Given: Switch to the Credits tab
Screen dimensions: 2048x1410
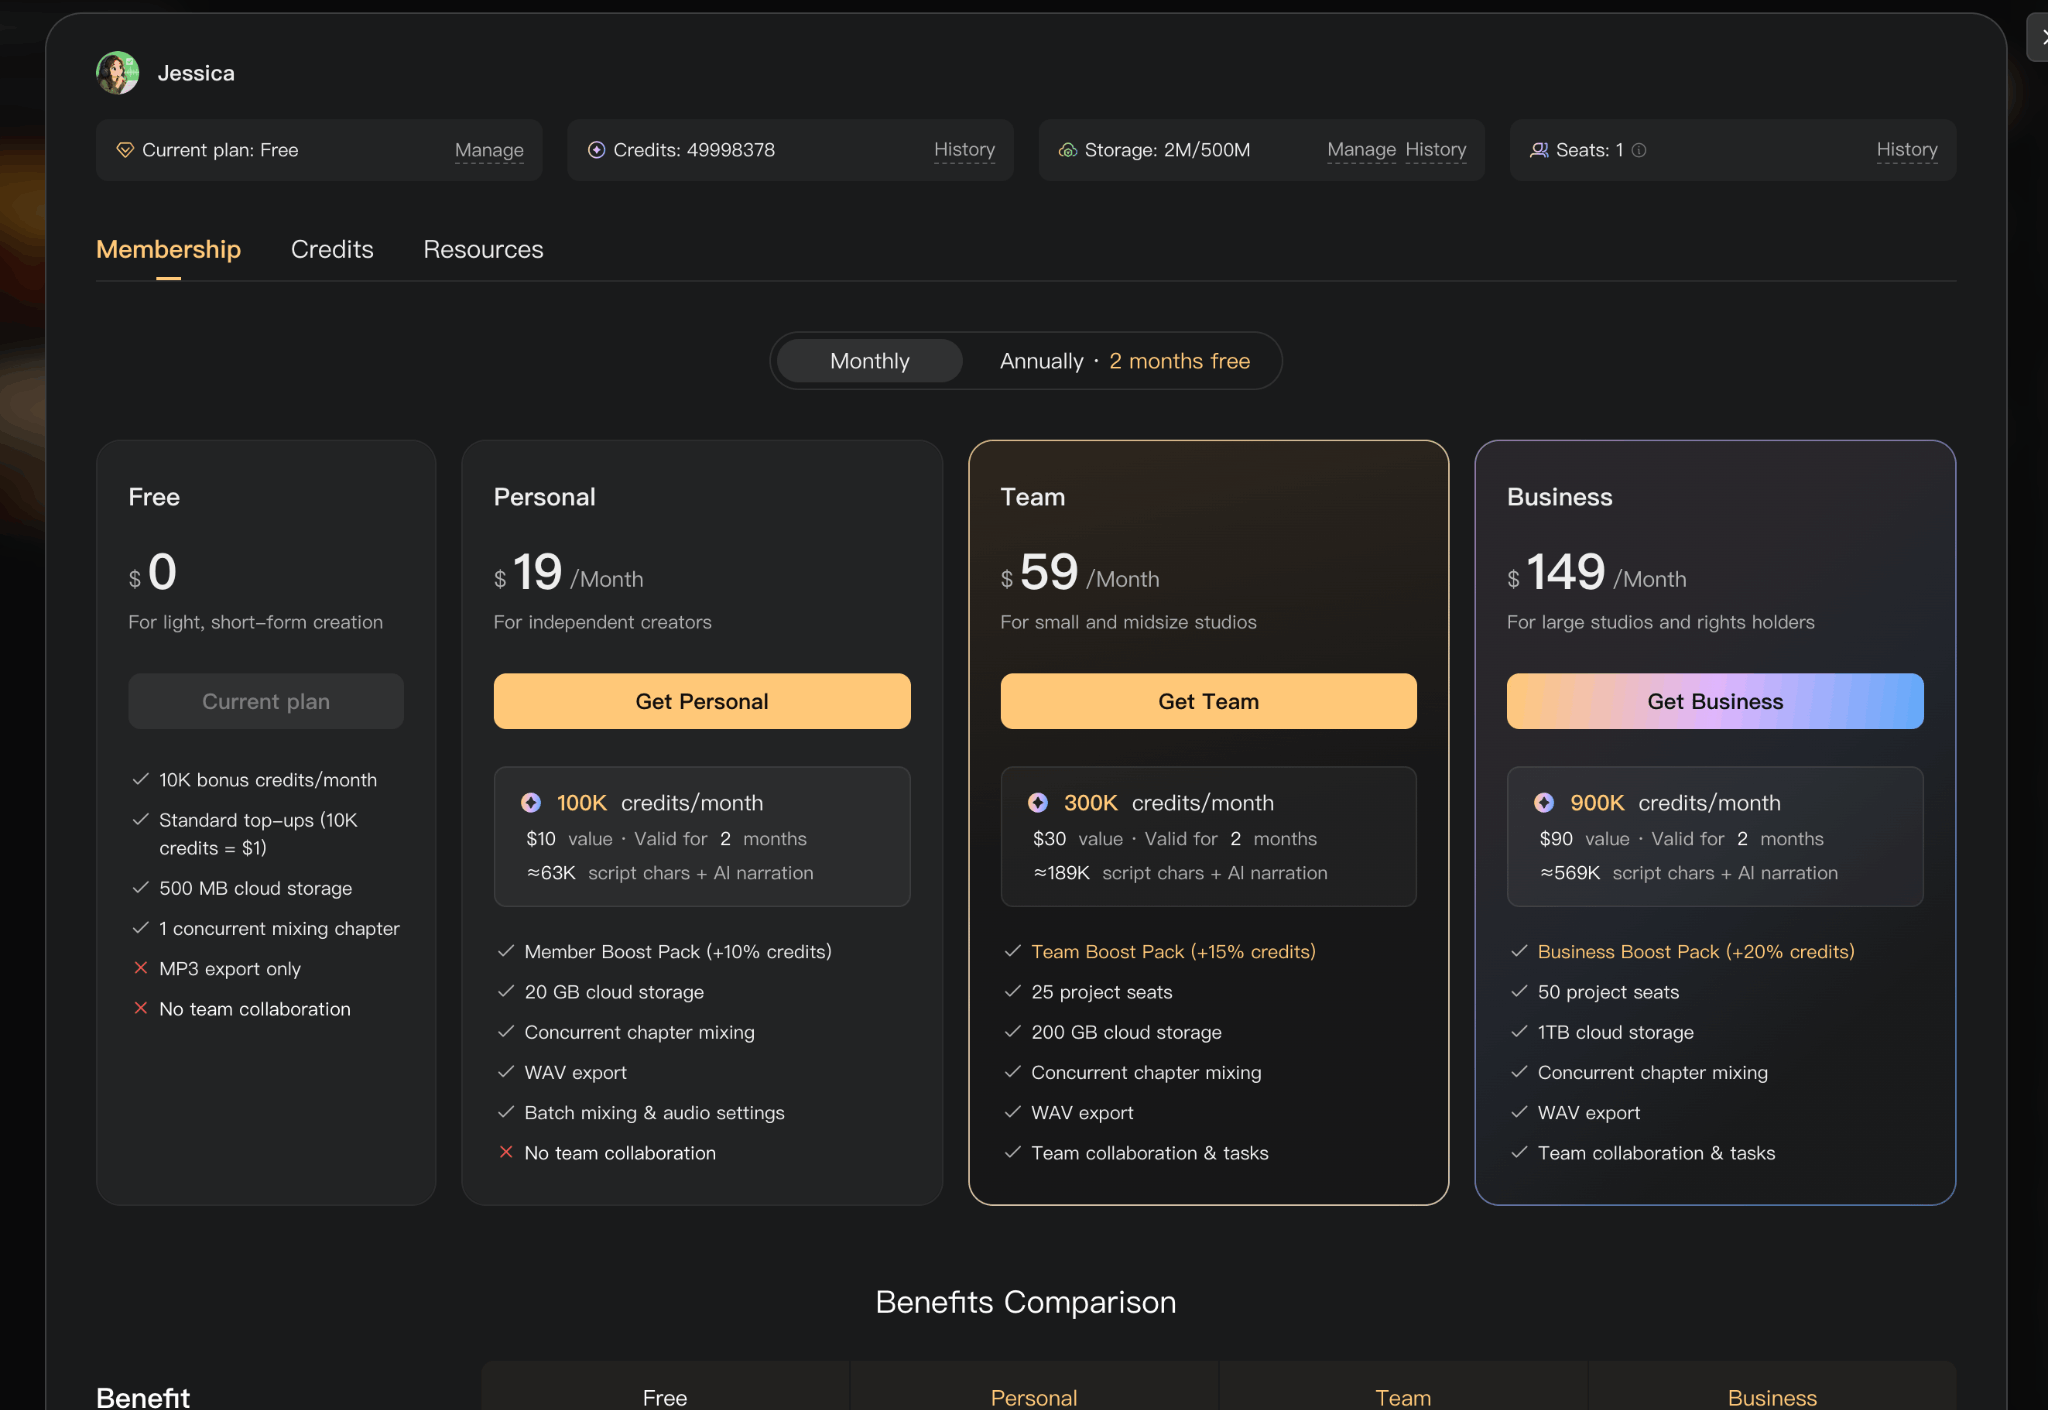Looking at the screenshot, I should click(332, 249).
